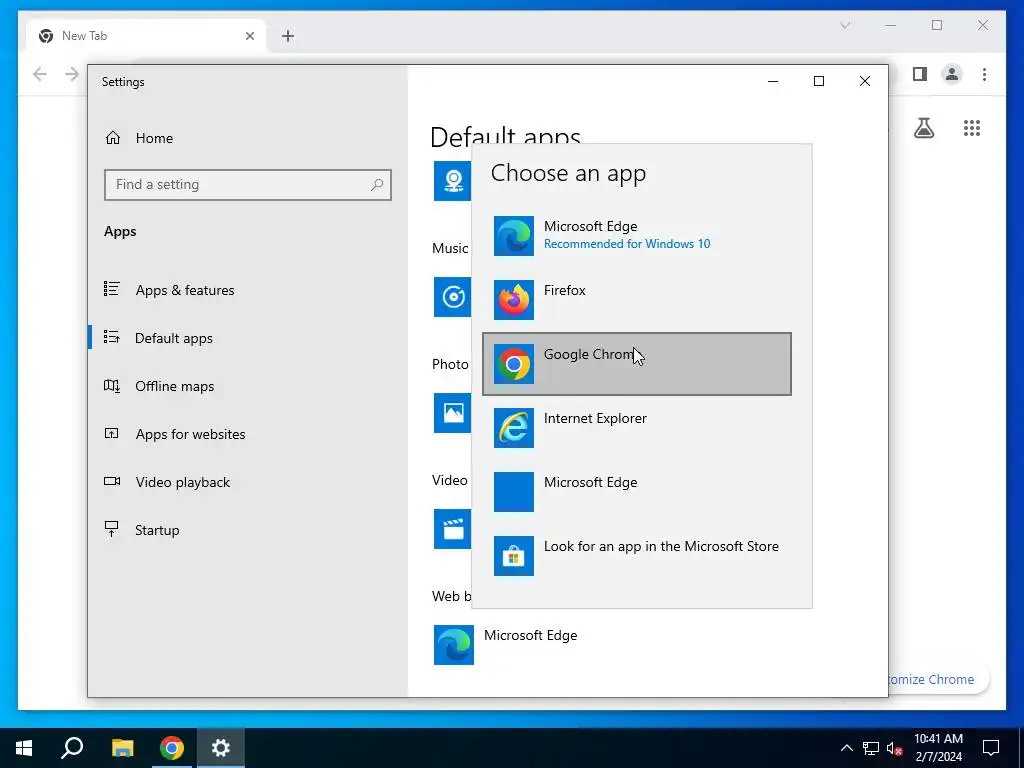Minimize the Settings window

(773, 81)
